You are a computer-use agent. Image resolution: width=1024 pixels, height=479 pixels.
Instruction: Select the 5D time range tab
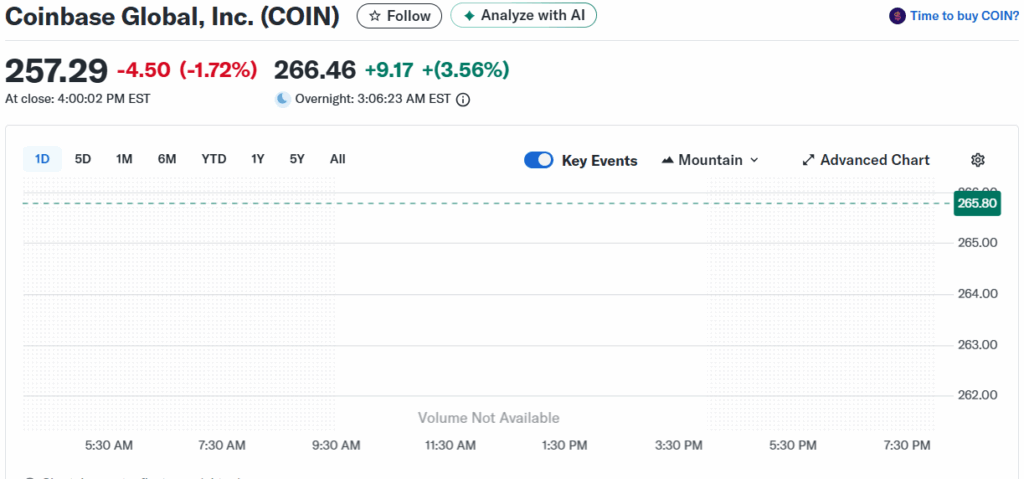click(x=83, y=159)
